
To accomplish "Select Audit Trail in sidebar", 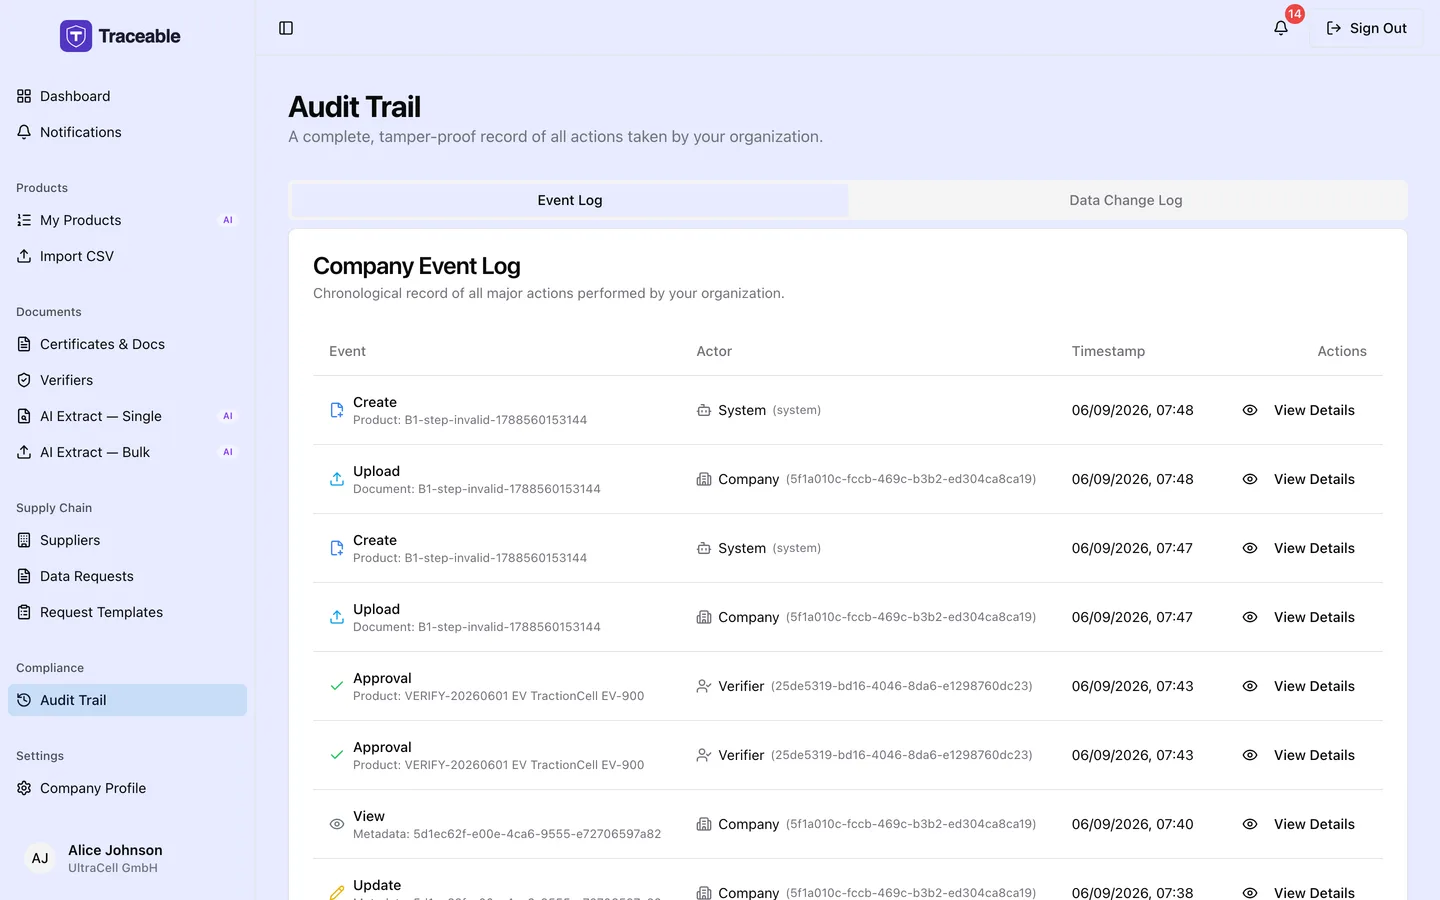I will pos(127,700).
